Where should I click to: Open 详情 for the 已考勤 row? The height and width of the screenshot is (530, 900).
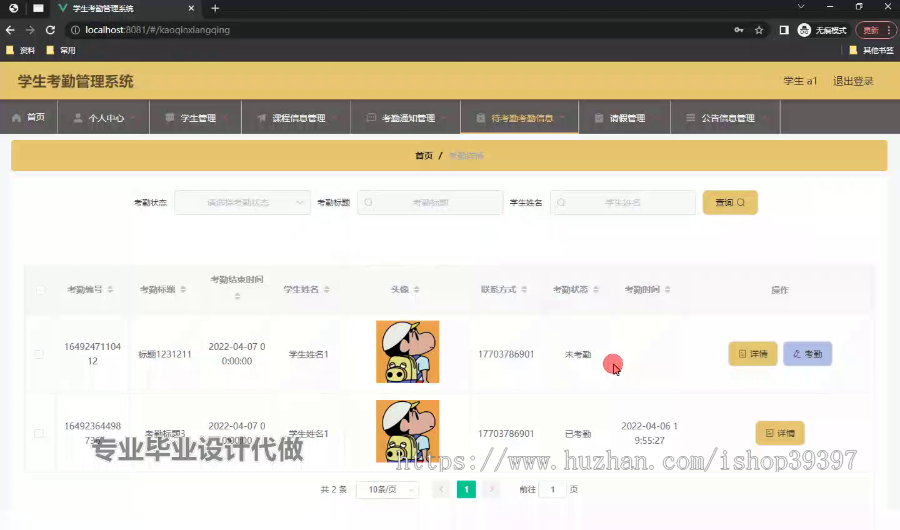coord(780,433)
